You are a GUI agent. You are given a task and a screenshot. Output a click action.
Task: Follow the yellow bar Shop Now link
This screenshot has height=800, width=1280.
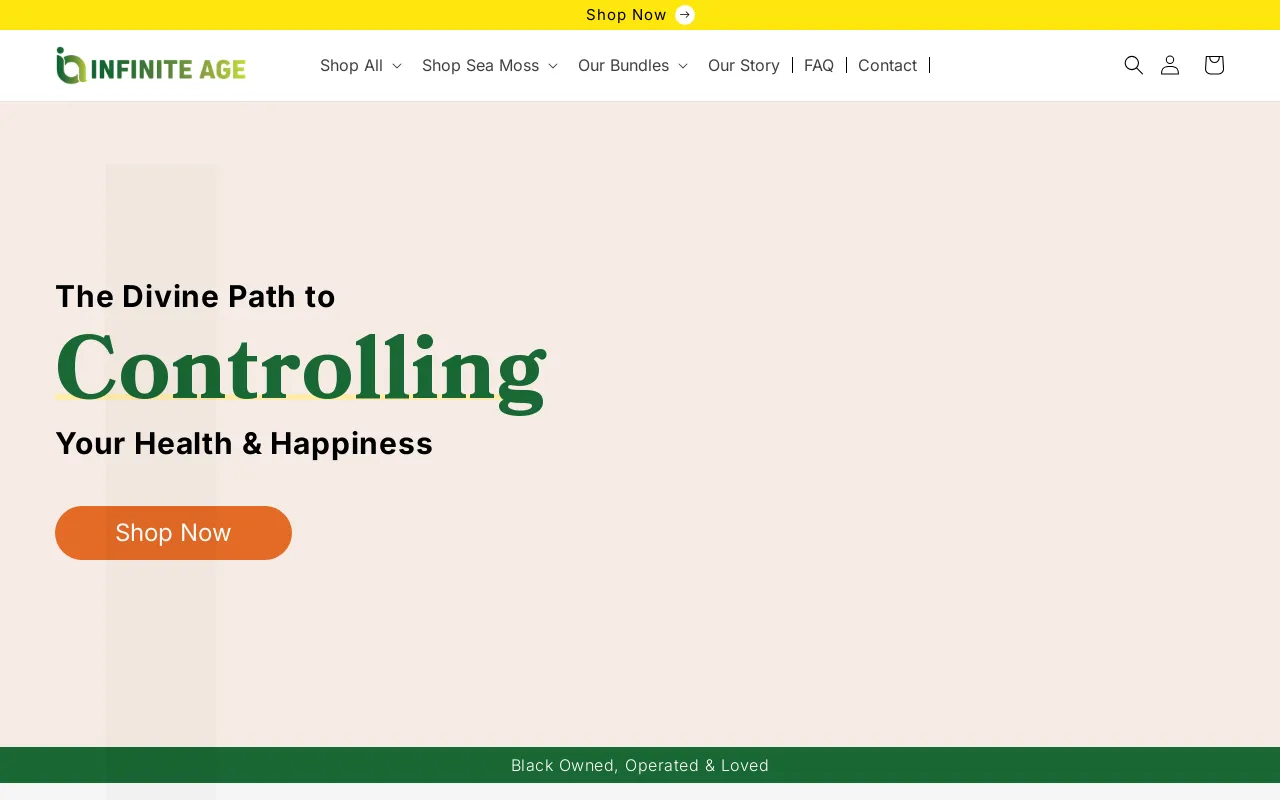click(626, 14)
